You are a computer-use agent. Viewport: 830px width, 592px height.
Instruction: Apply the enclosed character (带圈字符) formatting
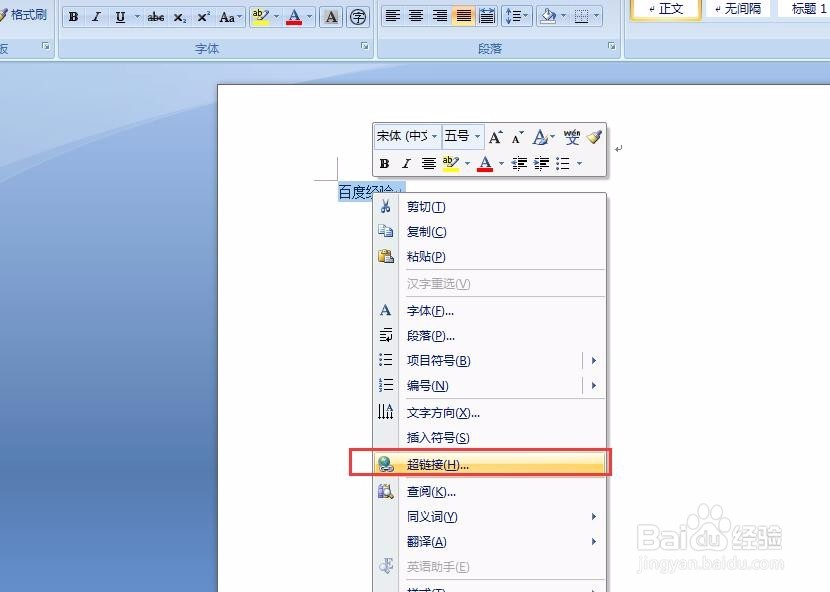pyautogui.click(x=358, y=17)
